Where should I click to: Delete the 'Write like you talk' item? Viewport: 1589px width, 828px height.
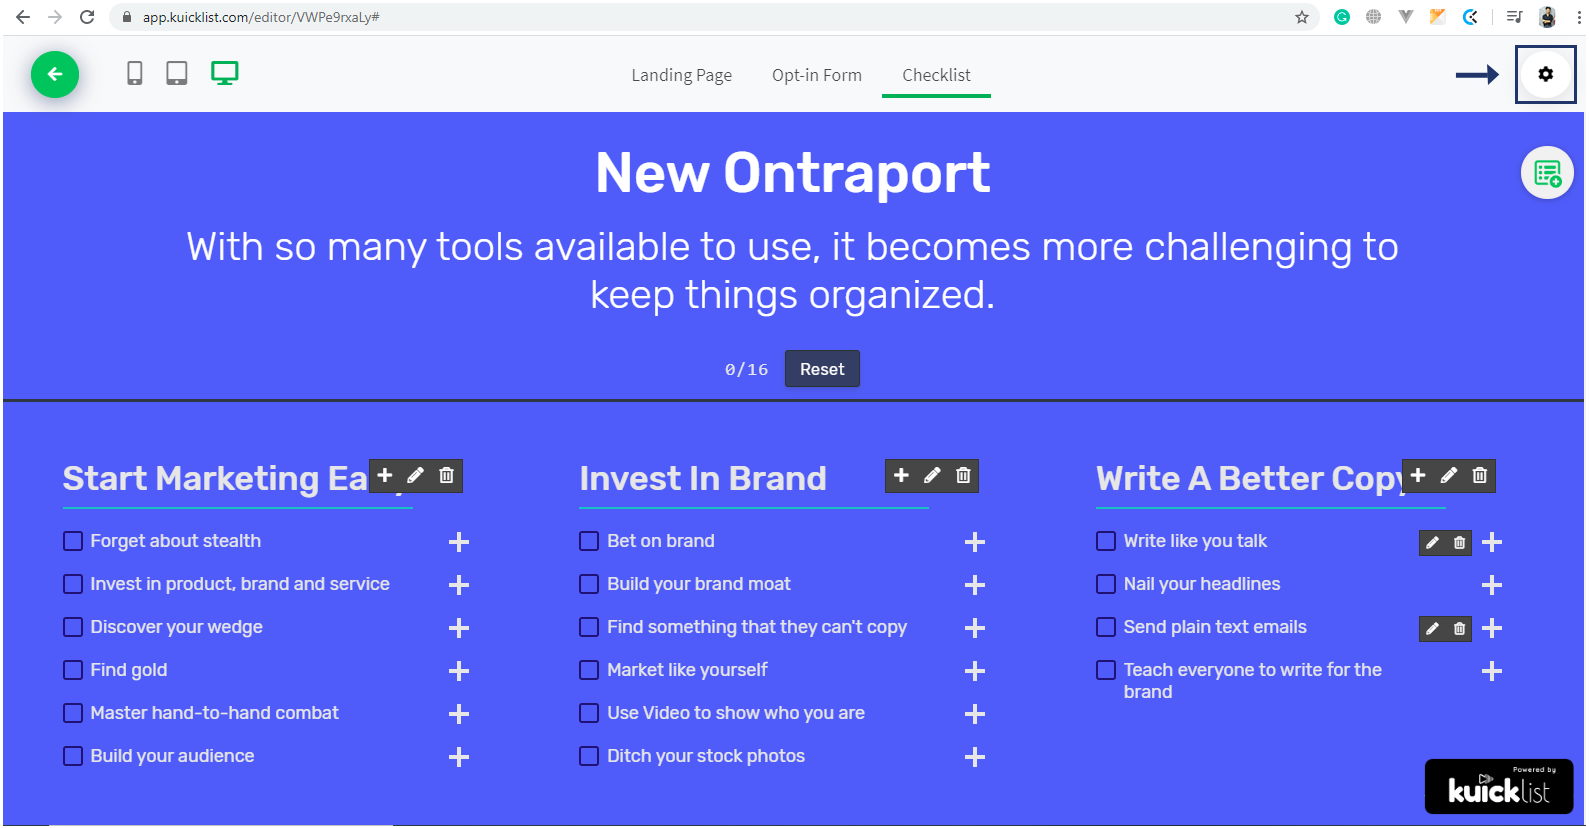1460,543
